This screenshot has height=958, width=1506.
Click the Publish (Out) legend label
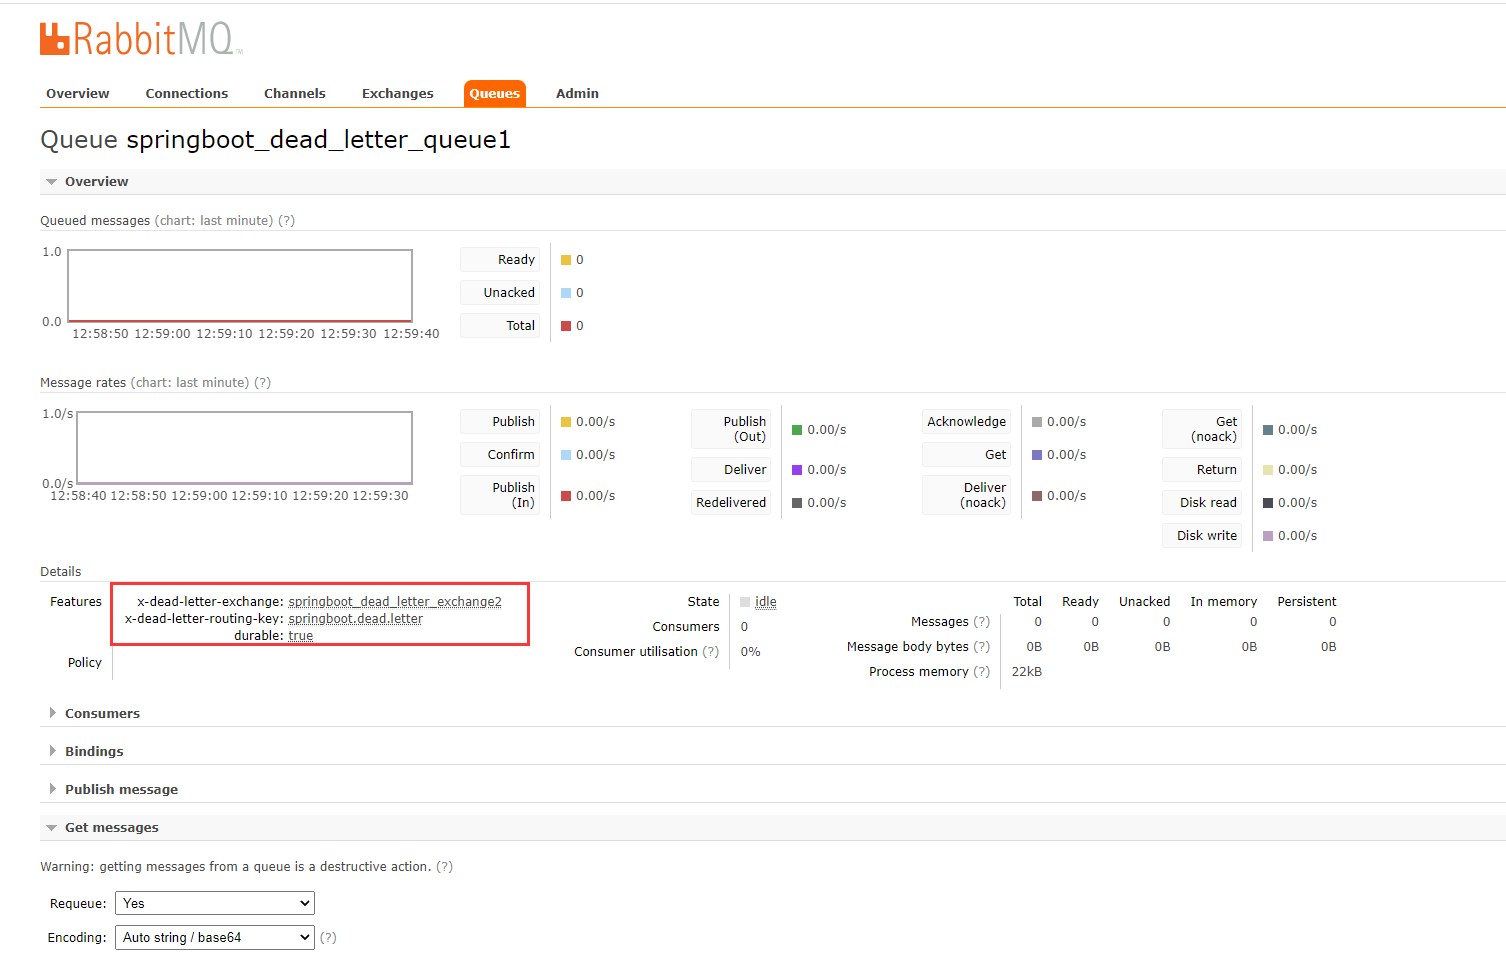coord(731,429)
